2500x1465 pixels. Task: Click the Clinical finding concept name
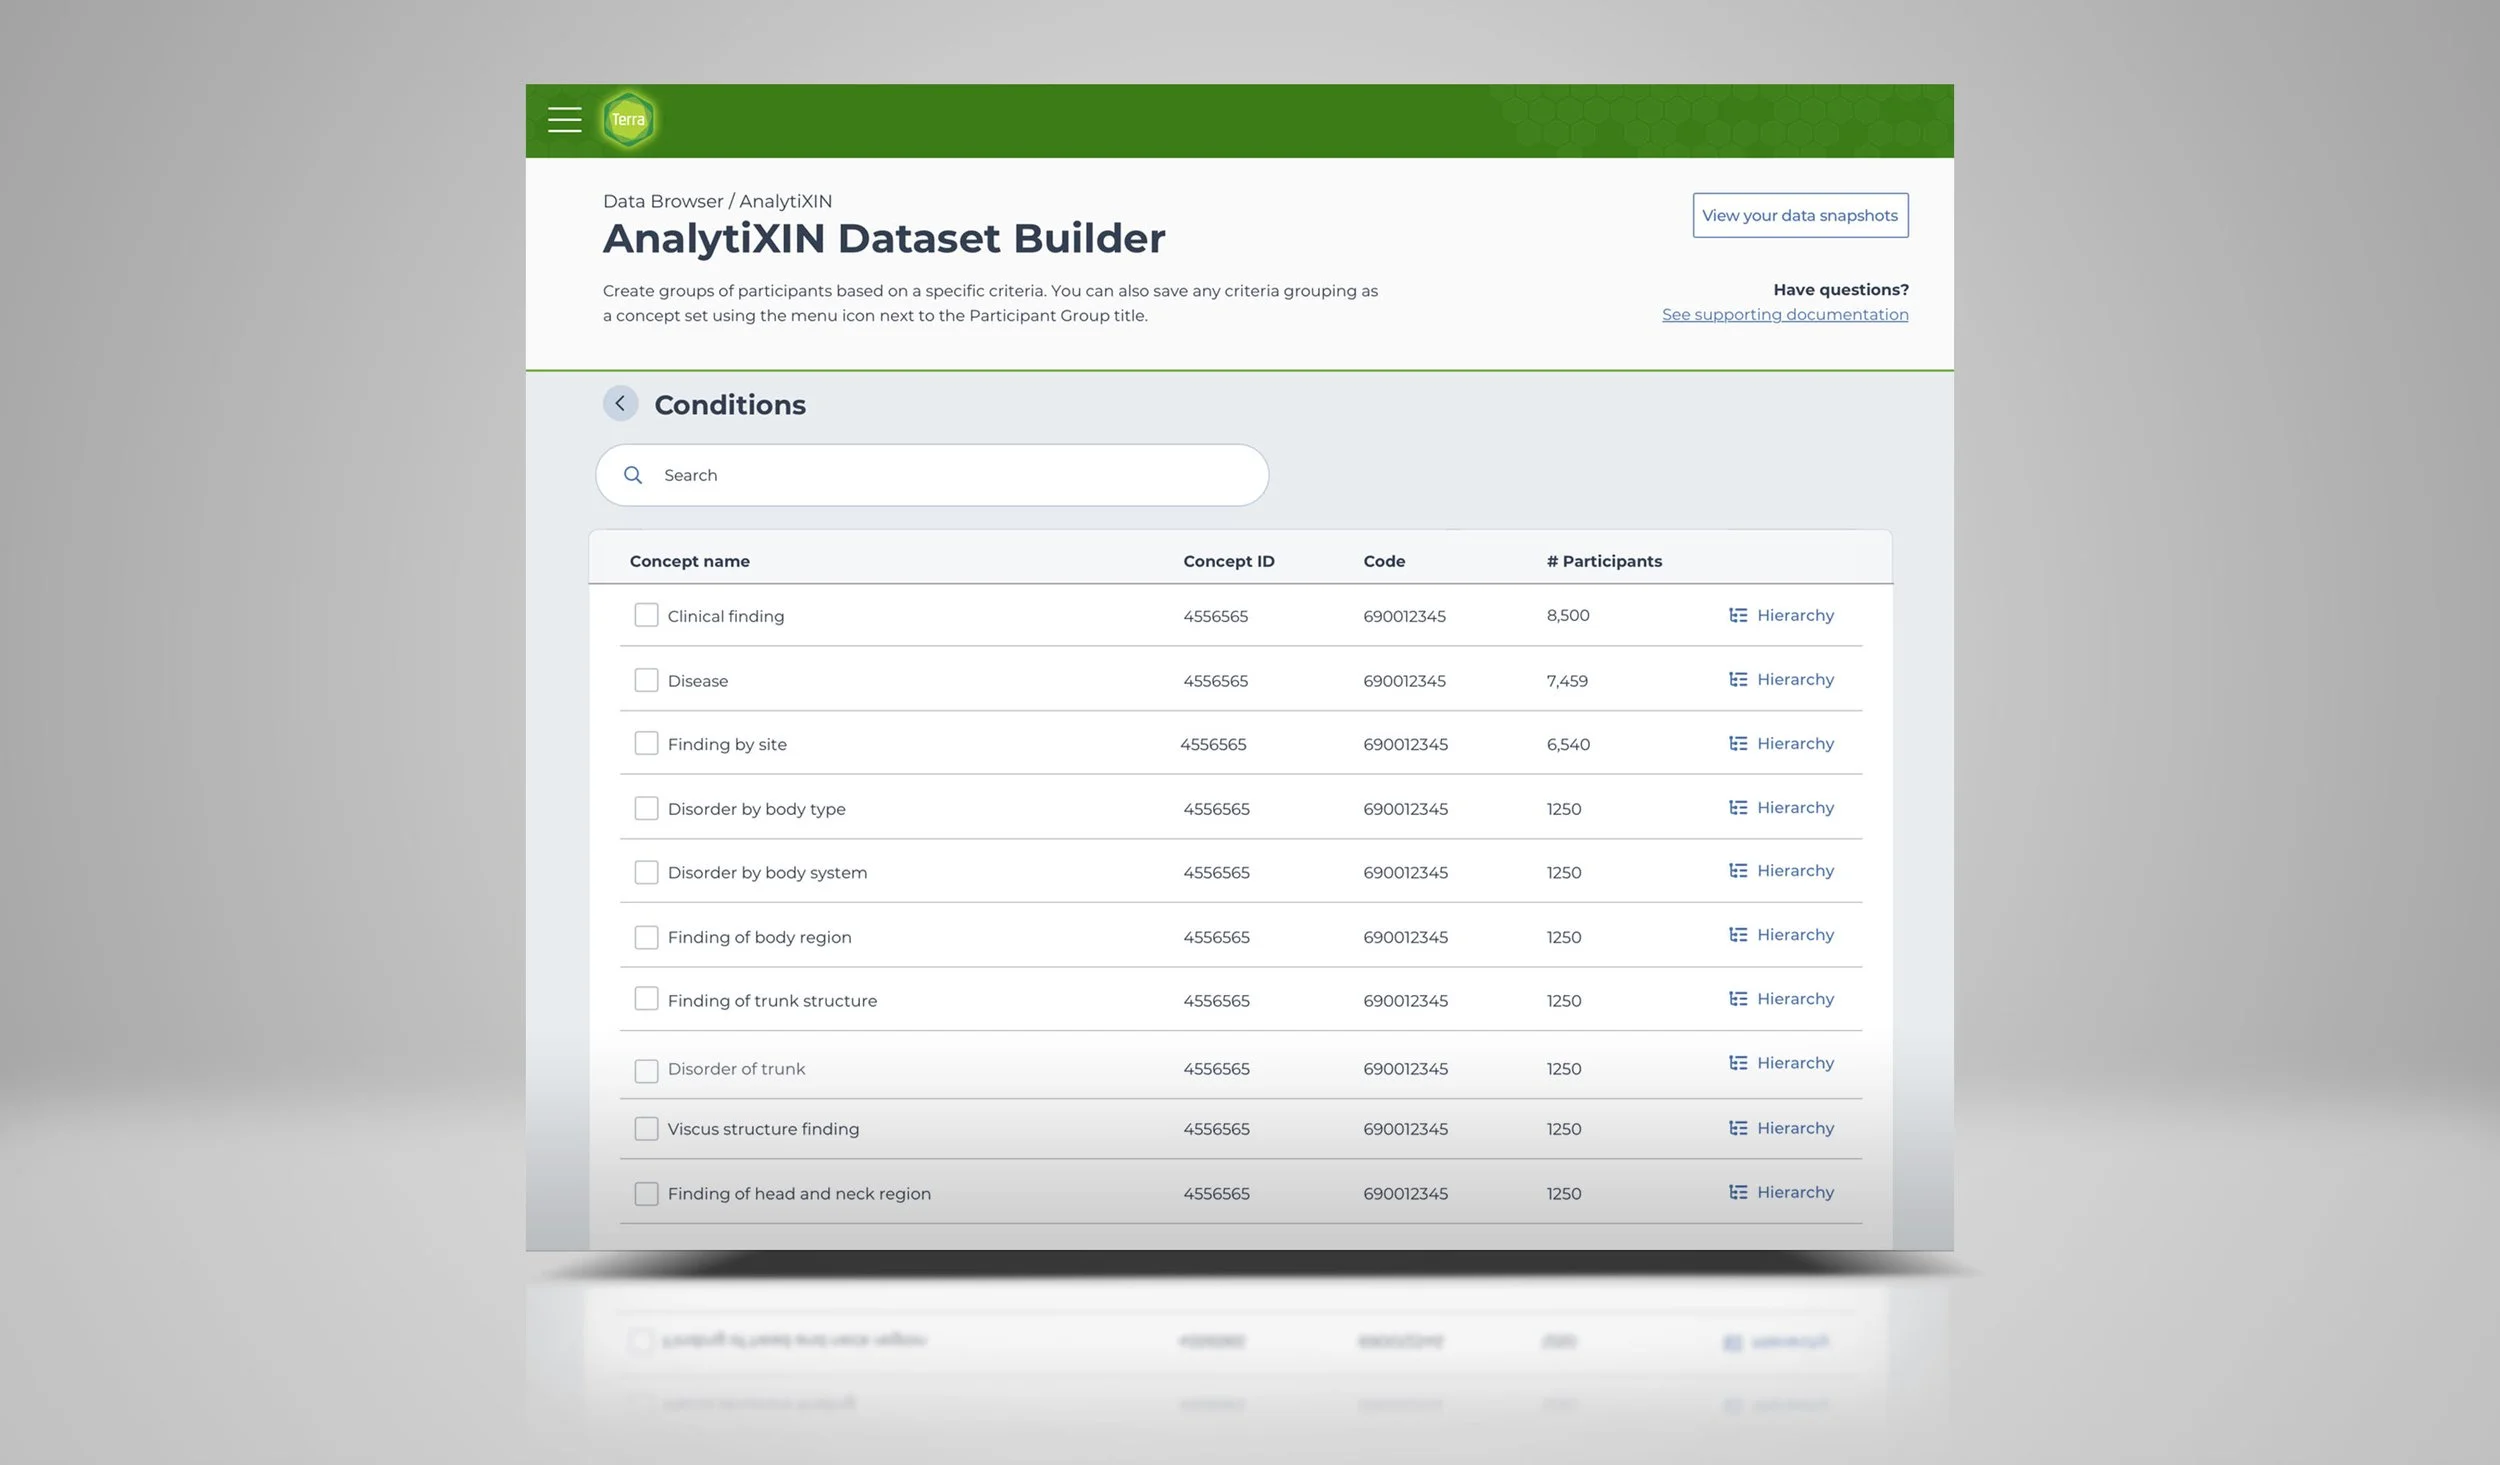coord(726,616)
